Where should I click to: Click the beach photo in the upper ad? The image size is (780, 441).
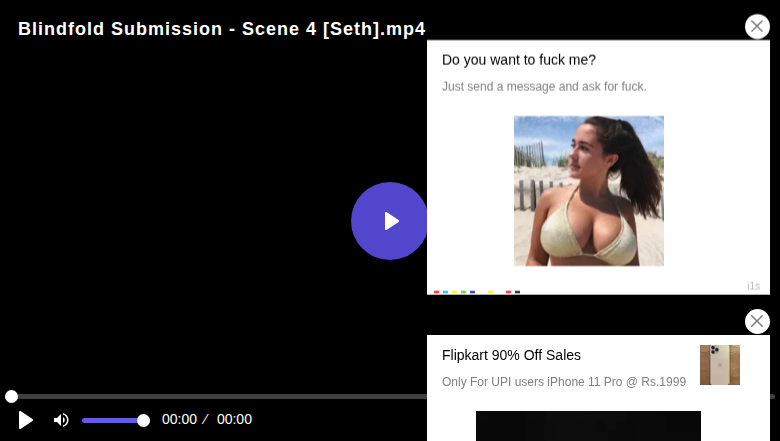[588, 191]
